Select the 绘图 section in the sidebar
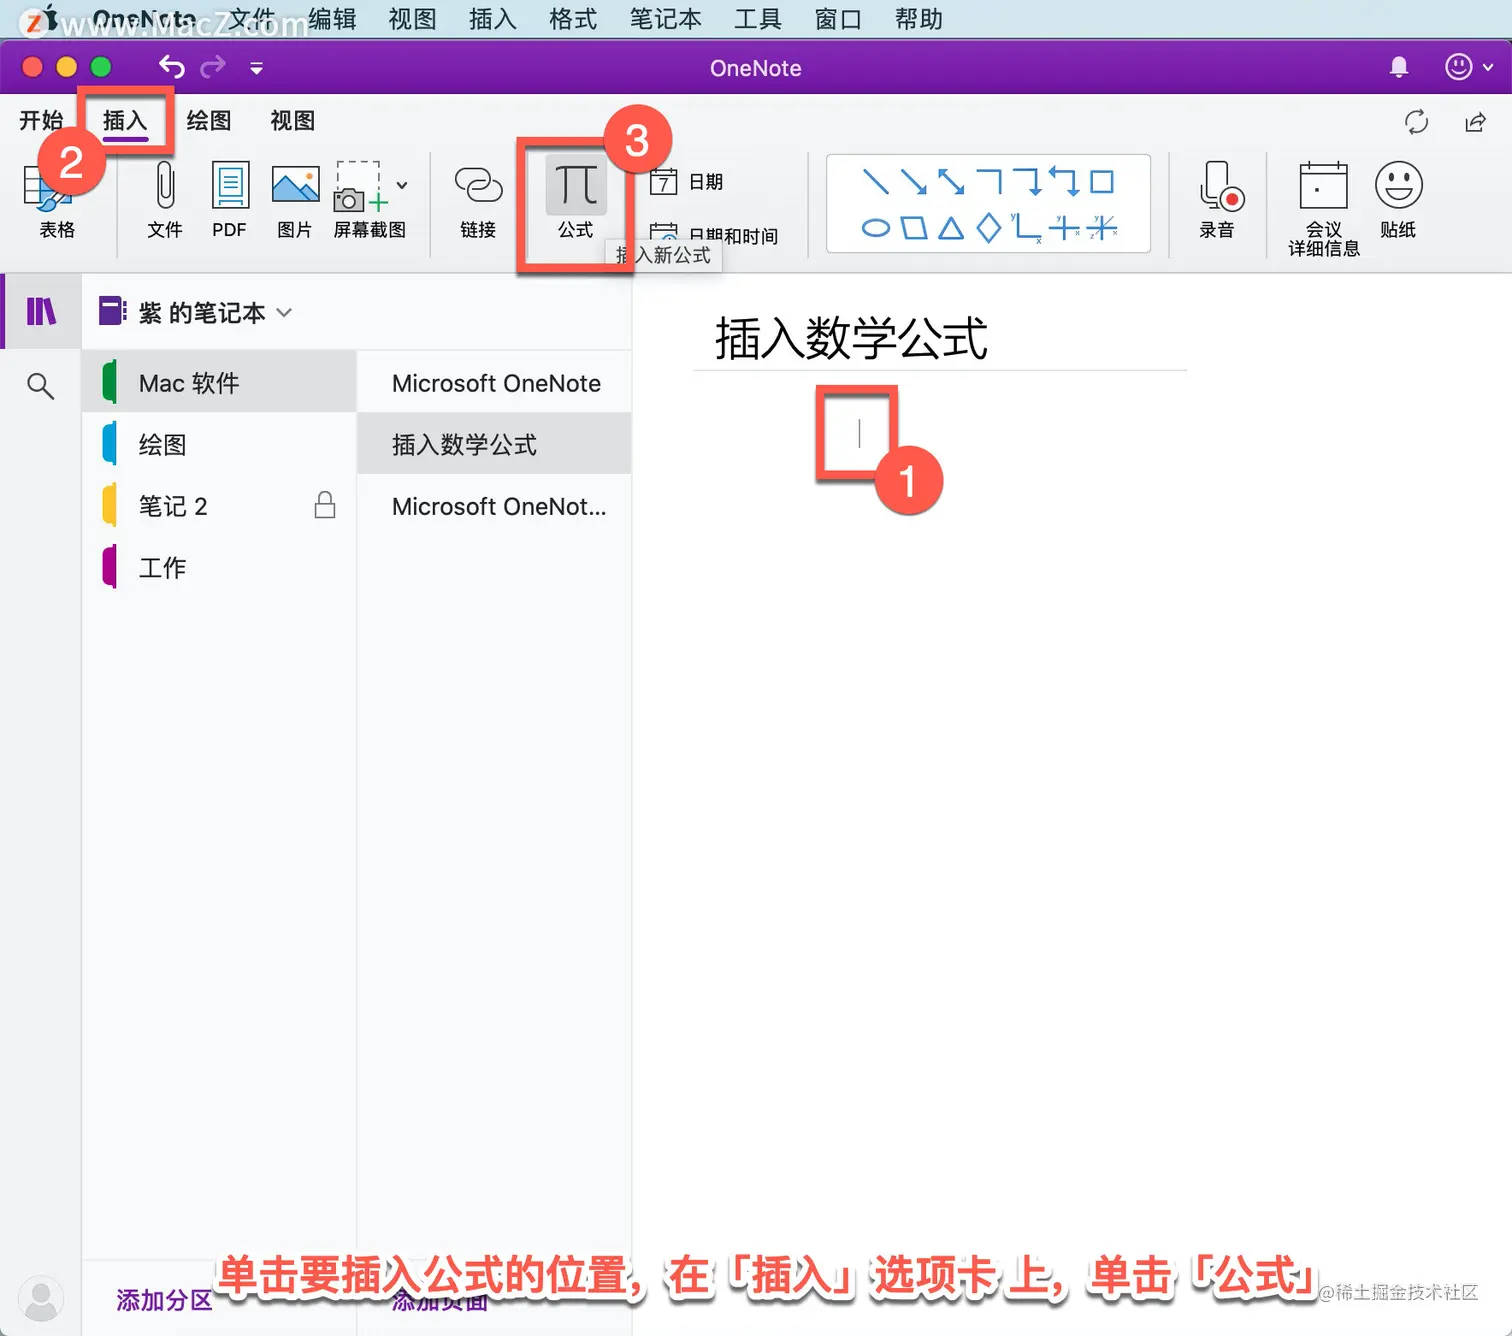 [x=219, y=444]
